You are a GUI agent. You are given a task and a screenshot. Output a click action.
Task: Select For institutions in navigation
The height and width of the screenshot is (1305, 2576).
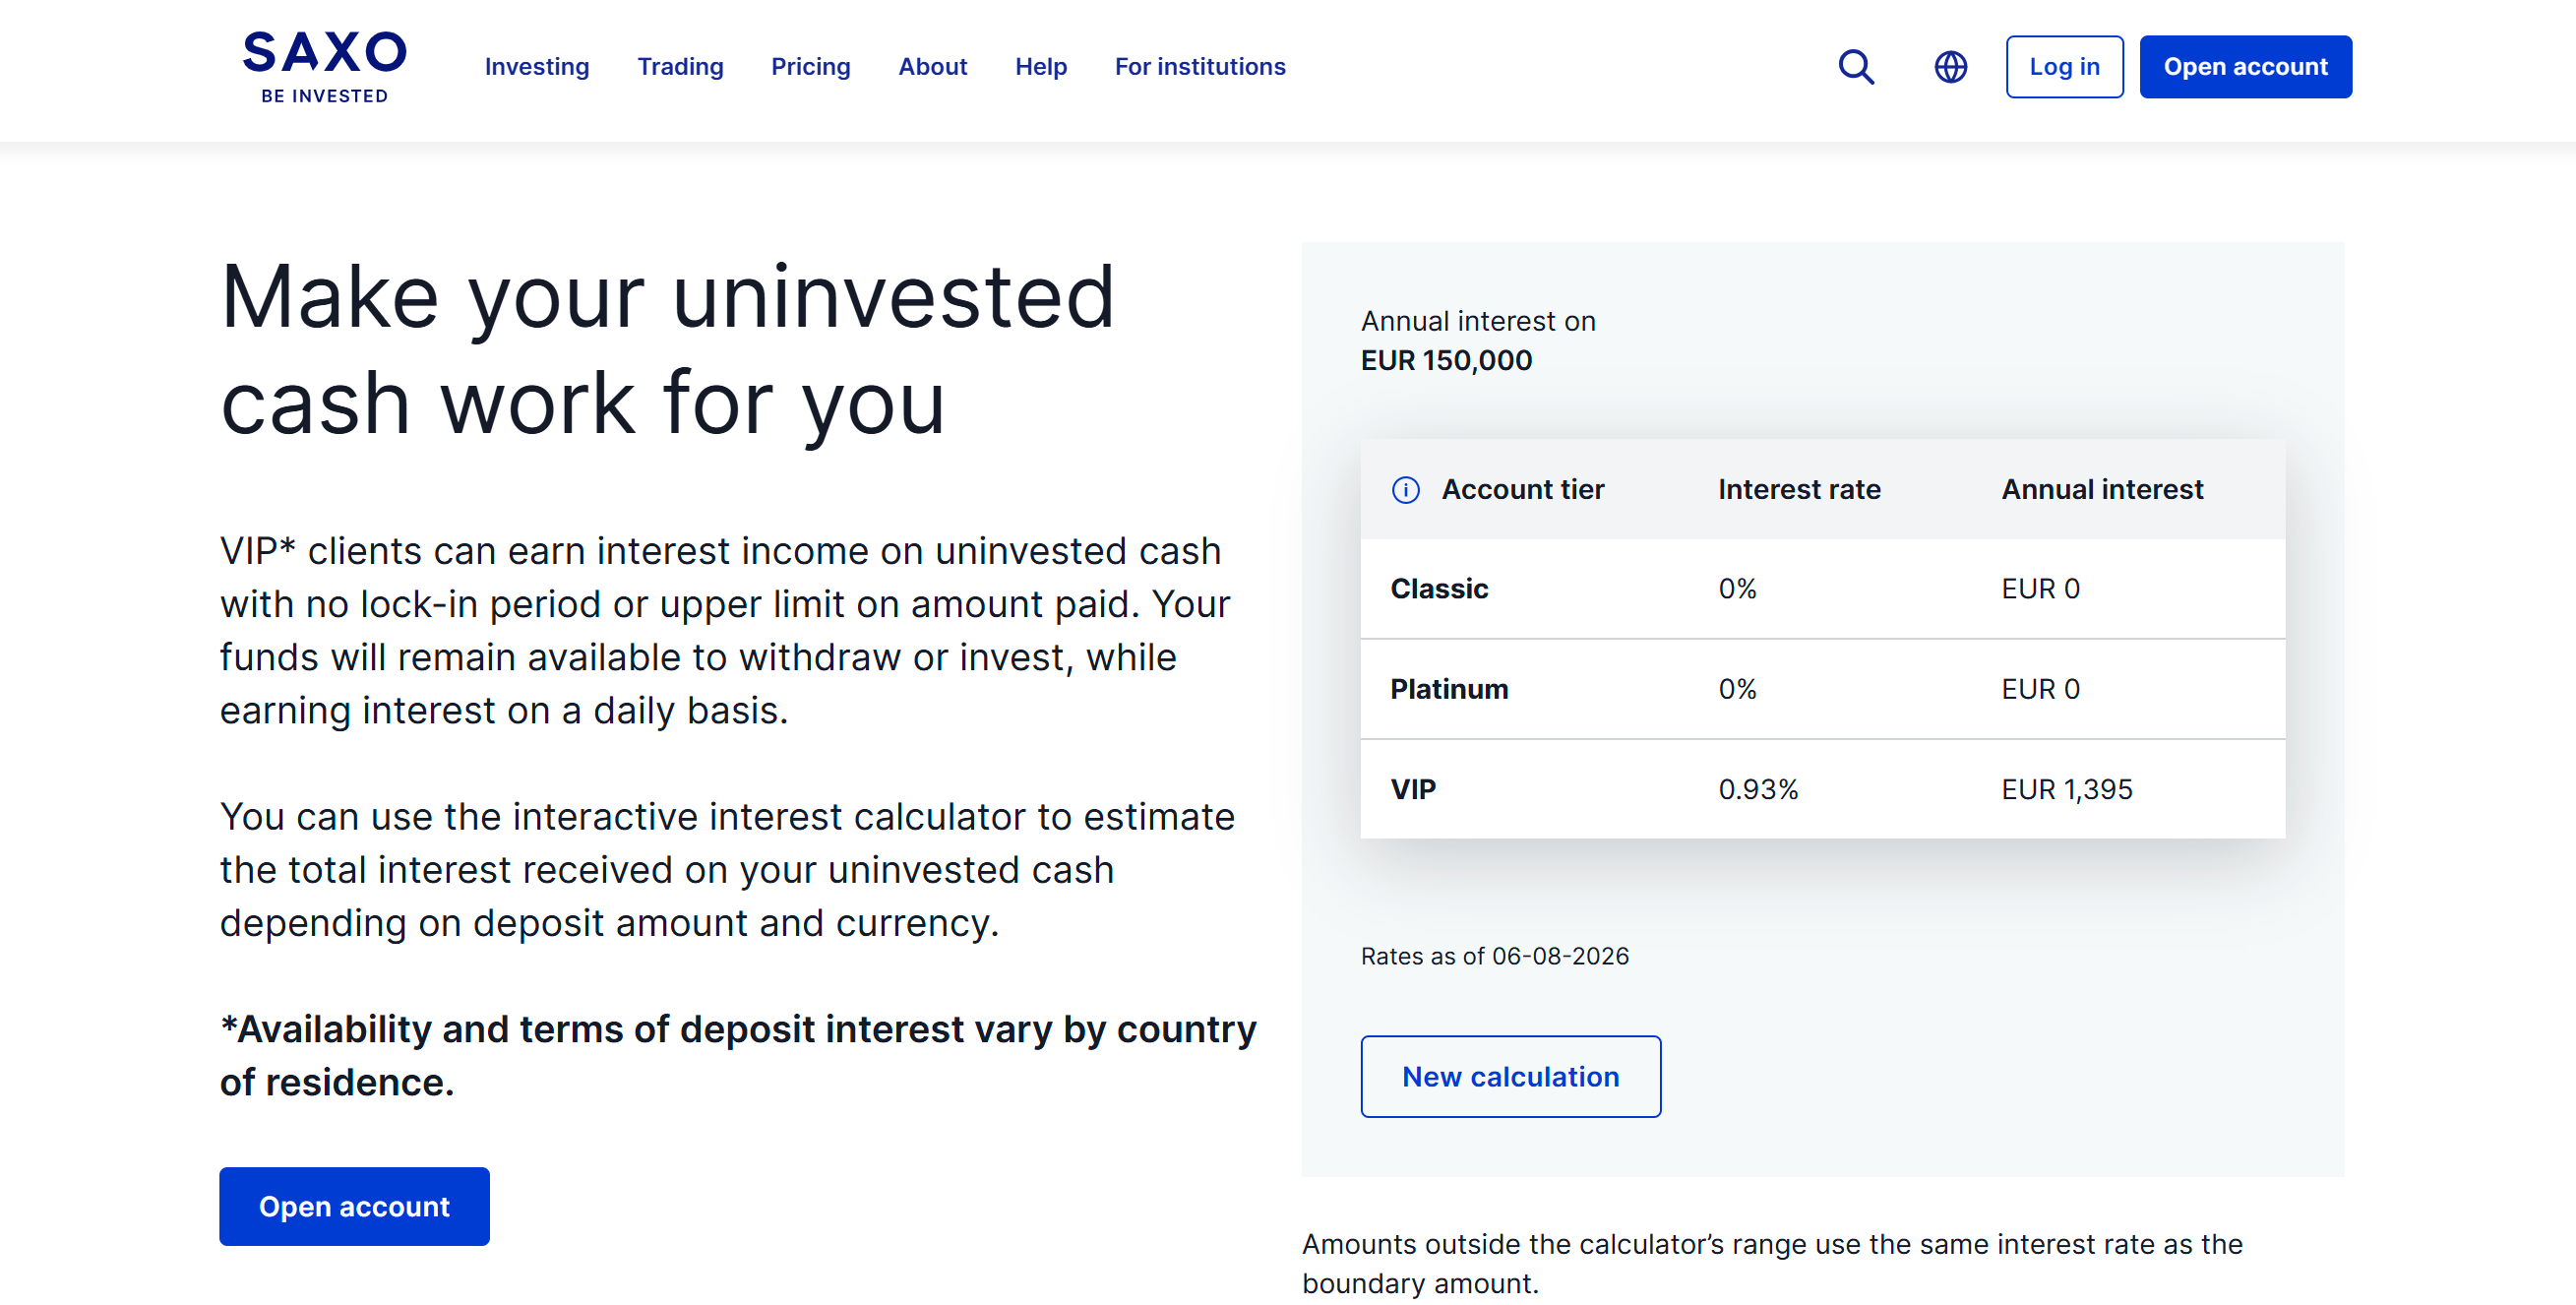pyautogui.click(x=1200, y=67)
